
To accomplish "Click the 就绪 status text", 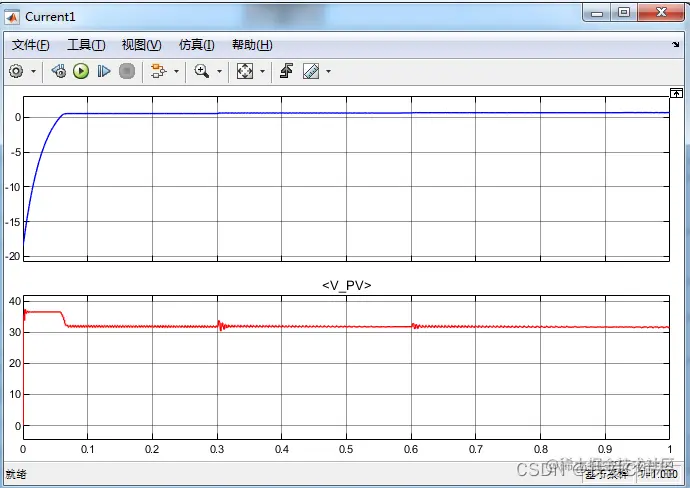I will pyautogui.click(x=16, y=474).
